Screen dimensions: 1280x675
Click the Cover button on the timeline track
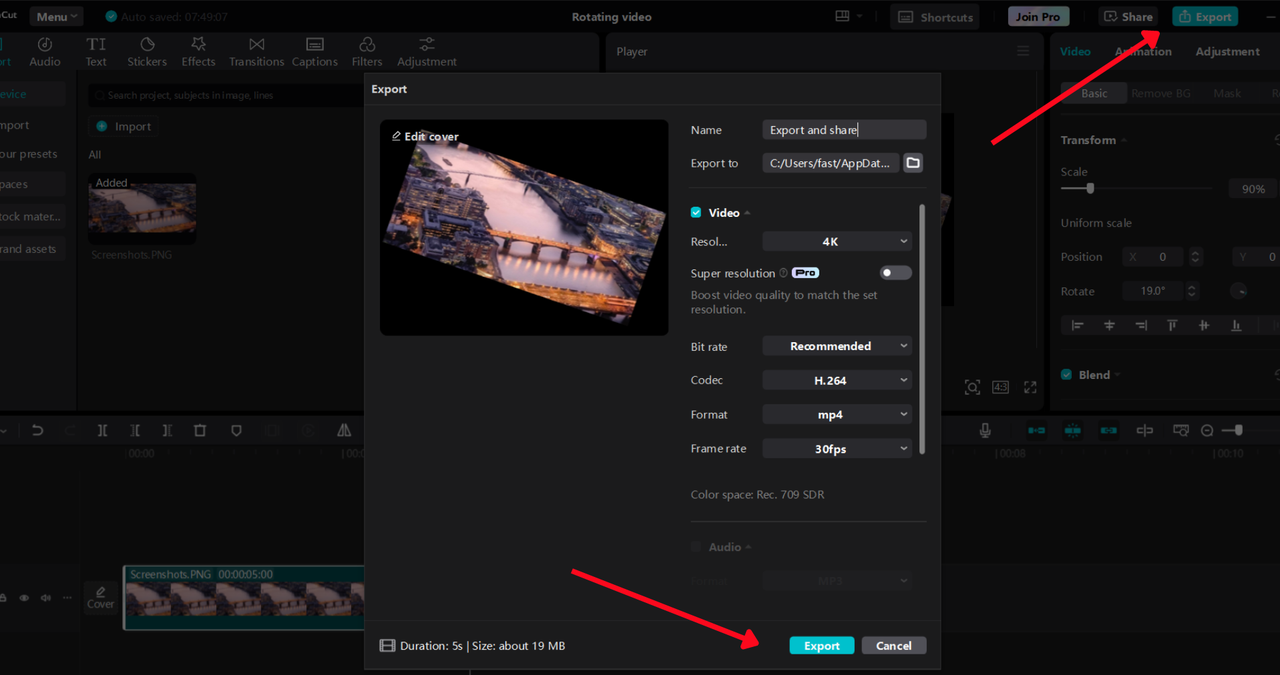coord(100,597)
